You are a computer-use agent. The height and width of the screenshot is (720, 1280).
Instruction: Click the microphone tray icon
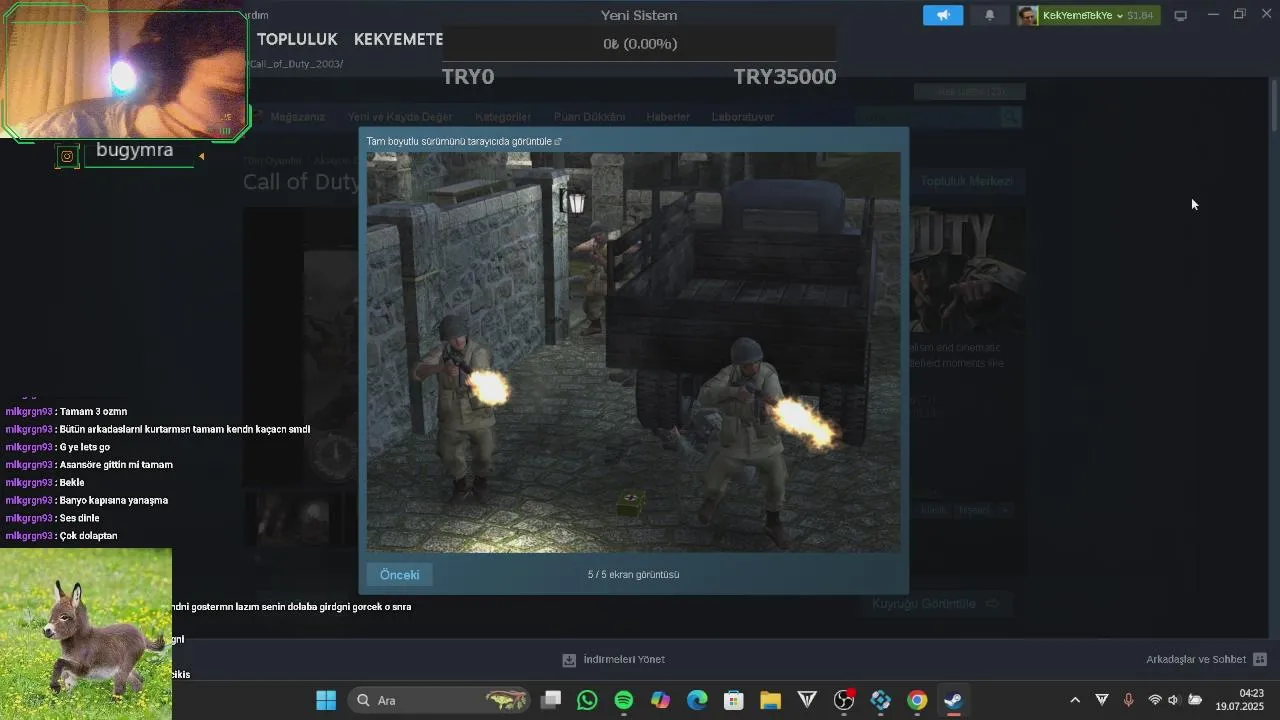1128,700
